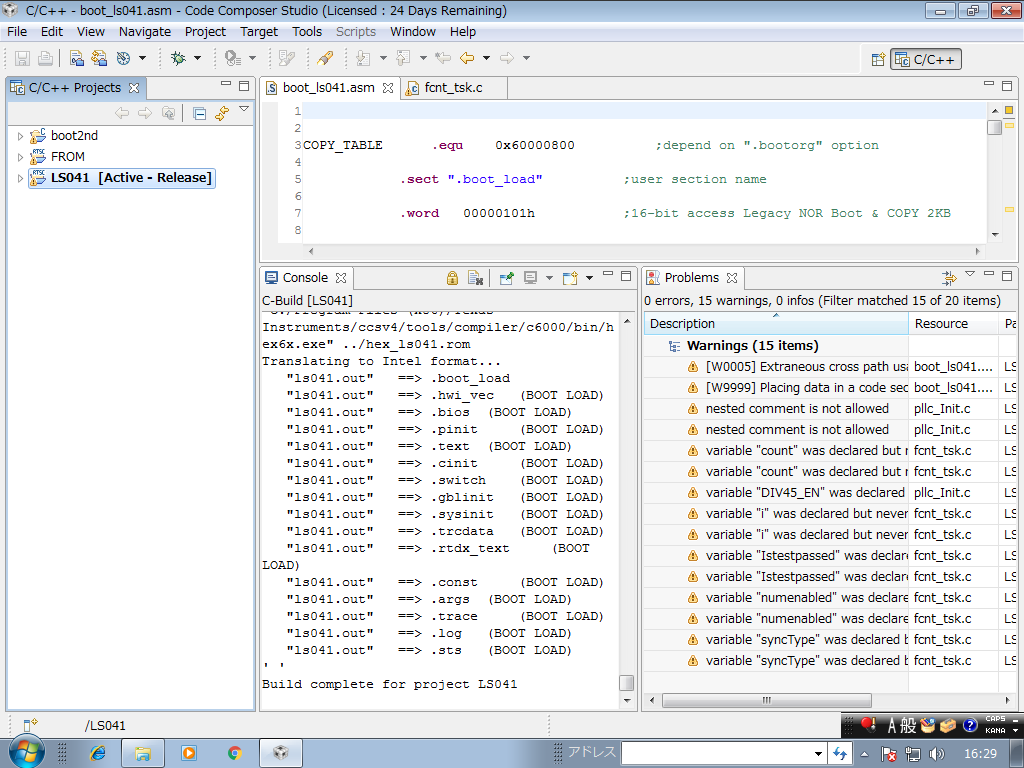Toggle the Pin Console icon
Screen dimensions: 1024x768
506,278
